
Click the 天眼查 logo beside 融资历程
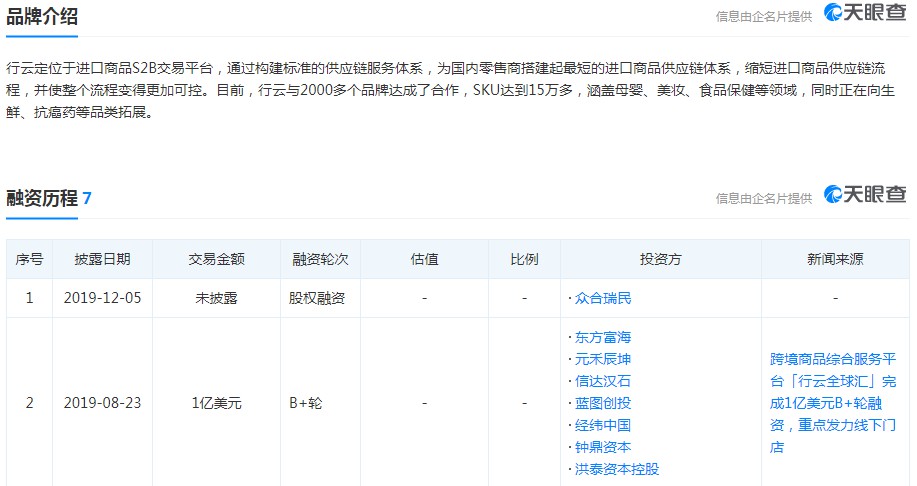(865, 194)
